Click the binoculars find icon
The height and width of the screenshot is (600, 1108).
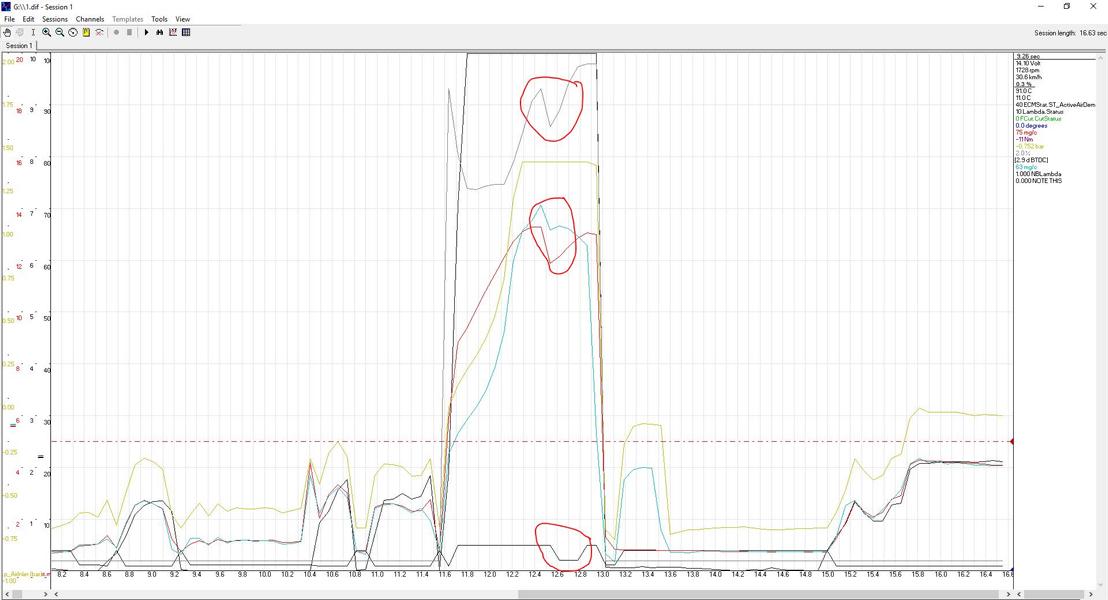(160, 33)
